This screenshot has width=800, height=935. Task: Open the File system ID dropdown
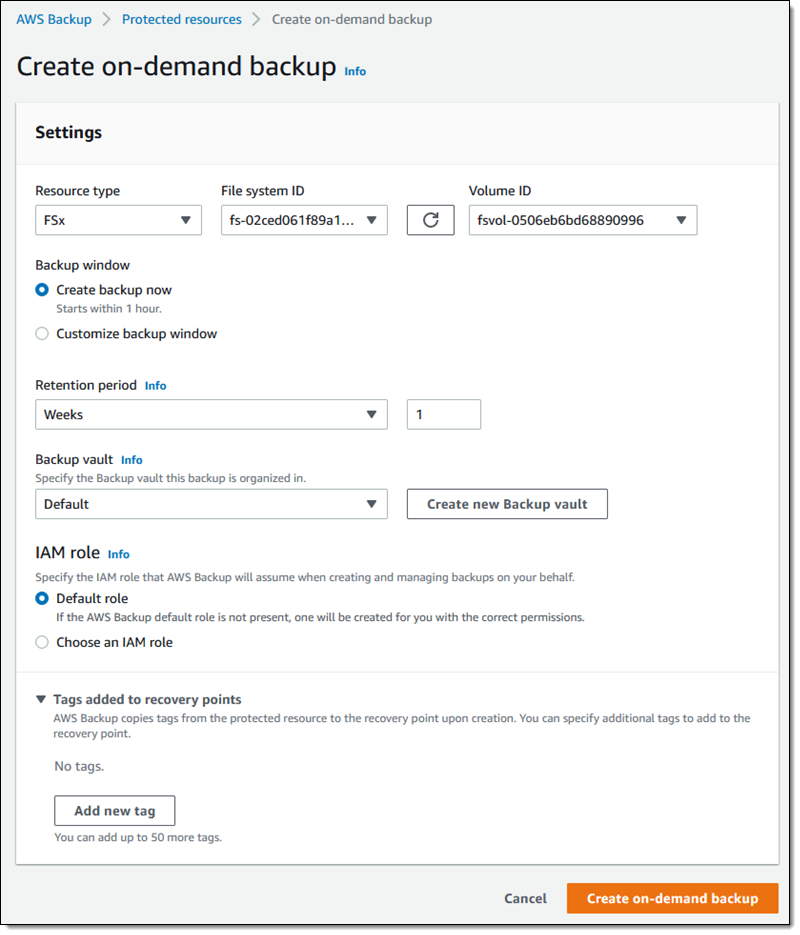[x=304, y=220]
